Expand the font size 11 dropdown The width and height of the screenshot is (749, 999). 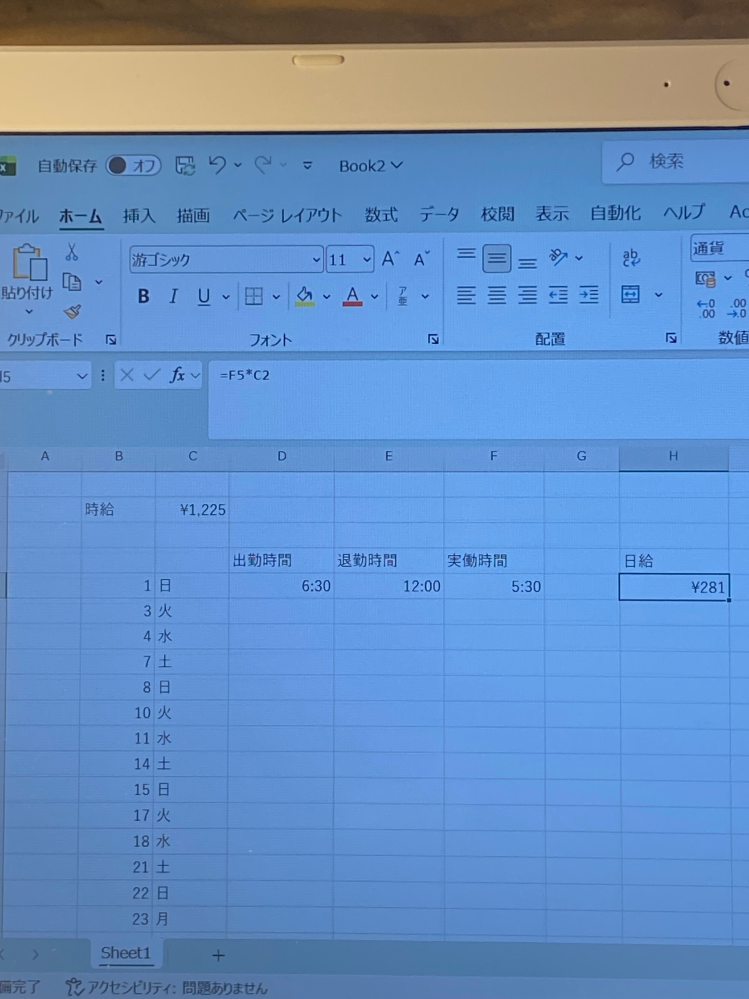pyautogui.click(x=367, y=259)
